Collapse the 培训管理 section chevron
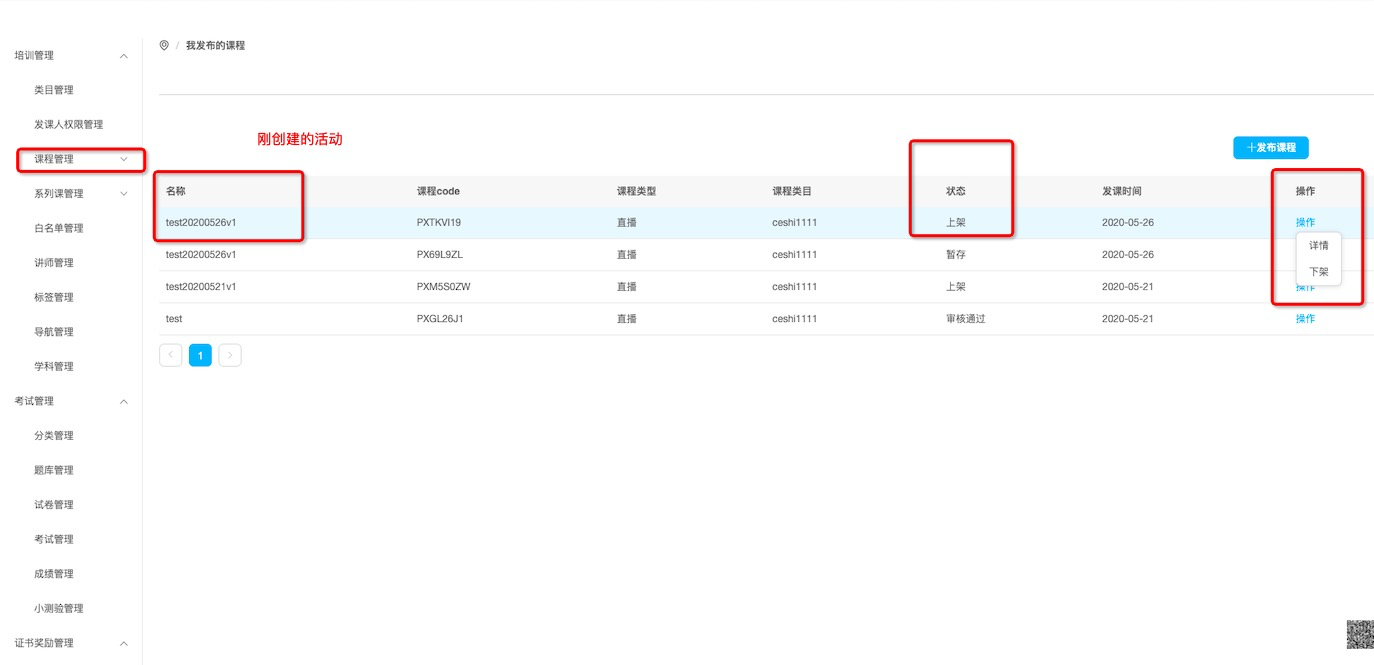 124,56
